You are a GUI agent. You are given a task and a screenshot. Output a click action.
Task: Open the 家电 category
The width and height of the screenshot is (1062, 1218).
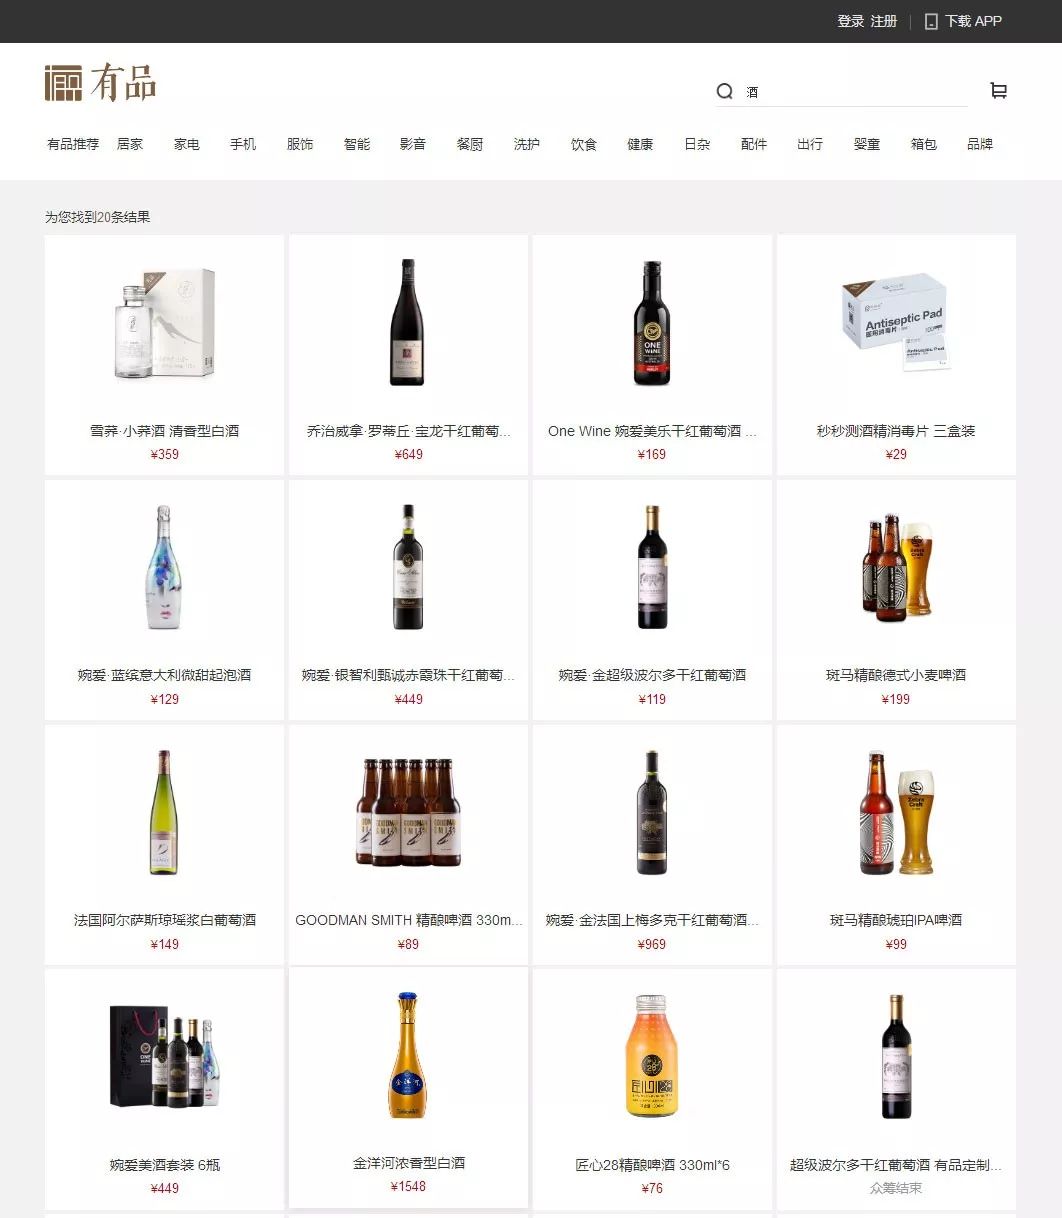click(187, 144)
